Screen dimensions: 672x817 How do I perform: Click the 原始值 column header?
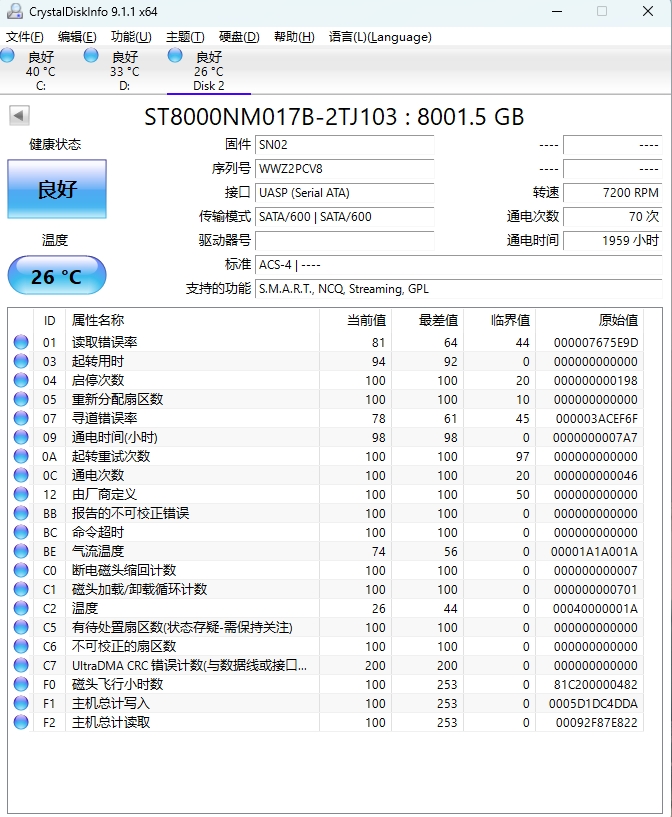tap(590, 320)
